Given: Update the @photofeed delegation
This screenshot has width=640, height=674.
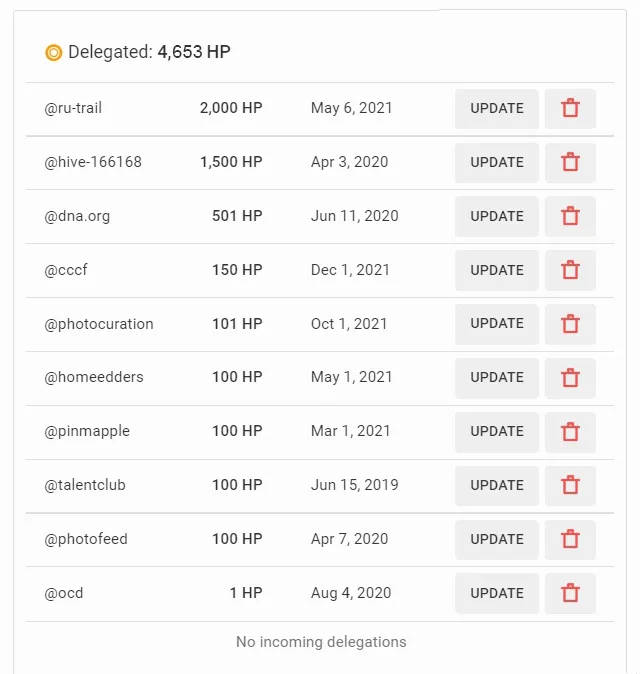Looking at the screenshot, I should 497,539.
